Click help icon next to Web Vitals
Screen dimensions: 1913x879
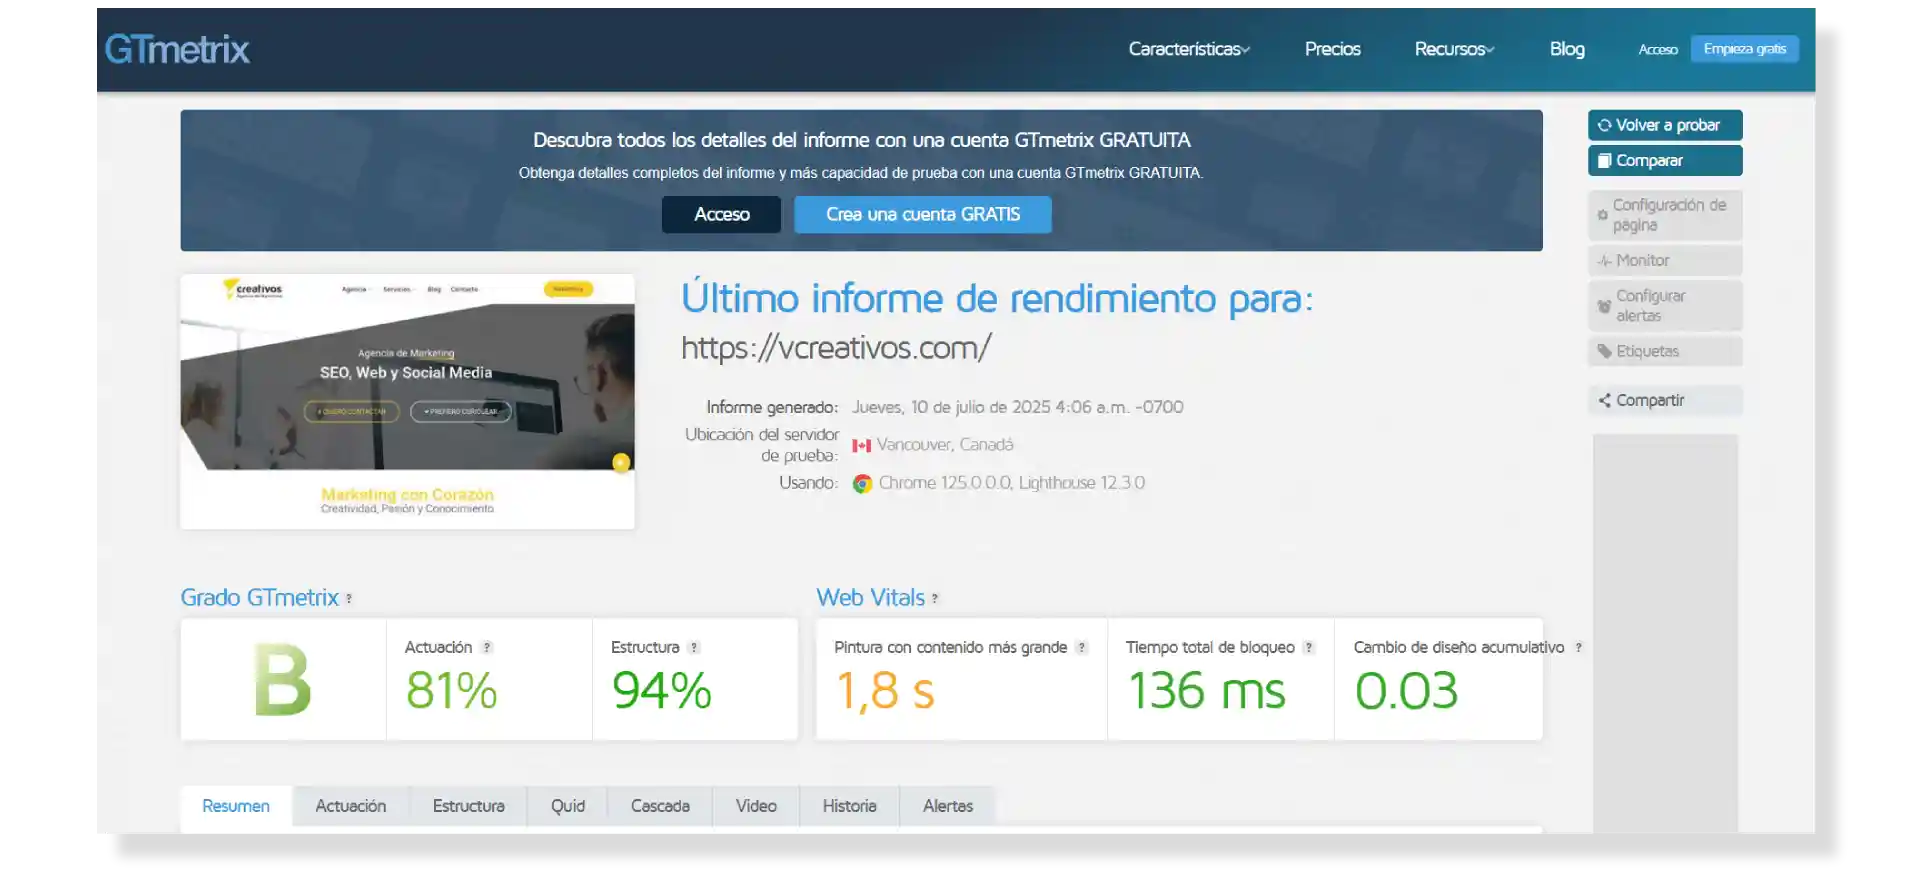pos(935,599)
